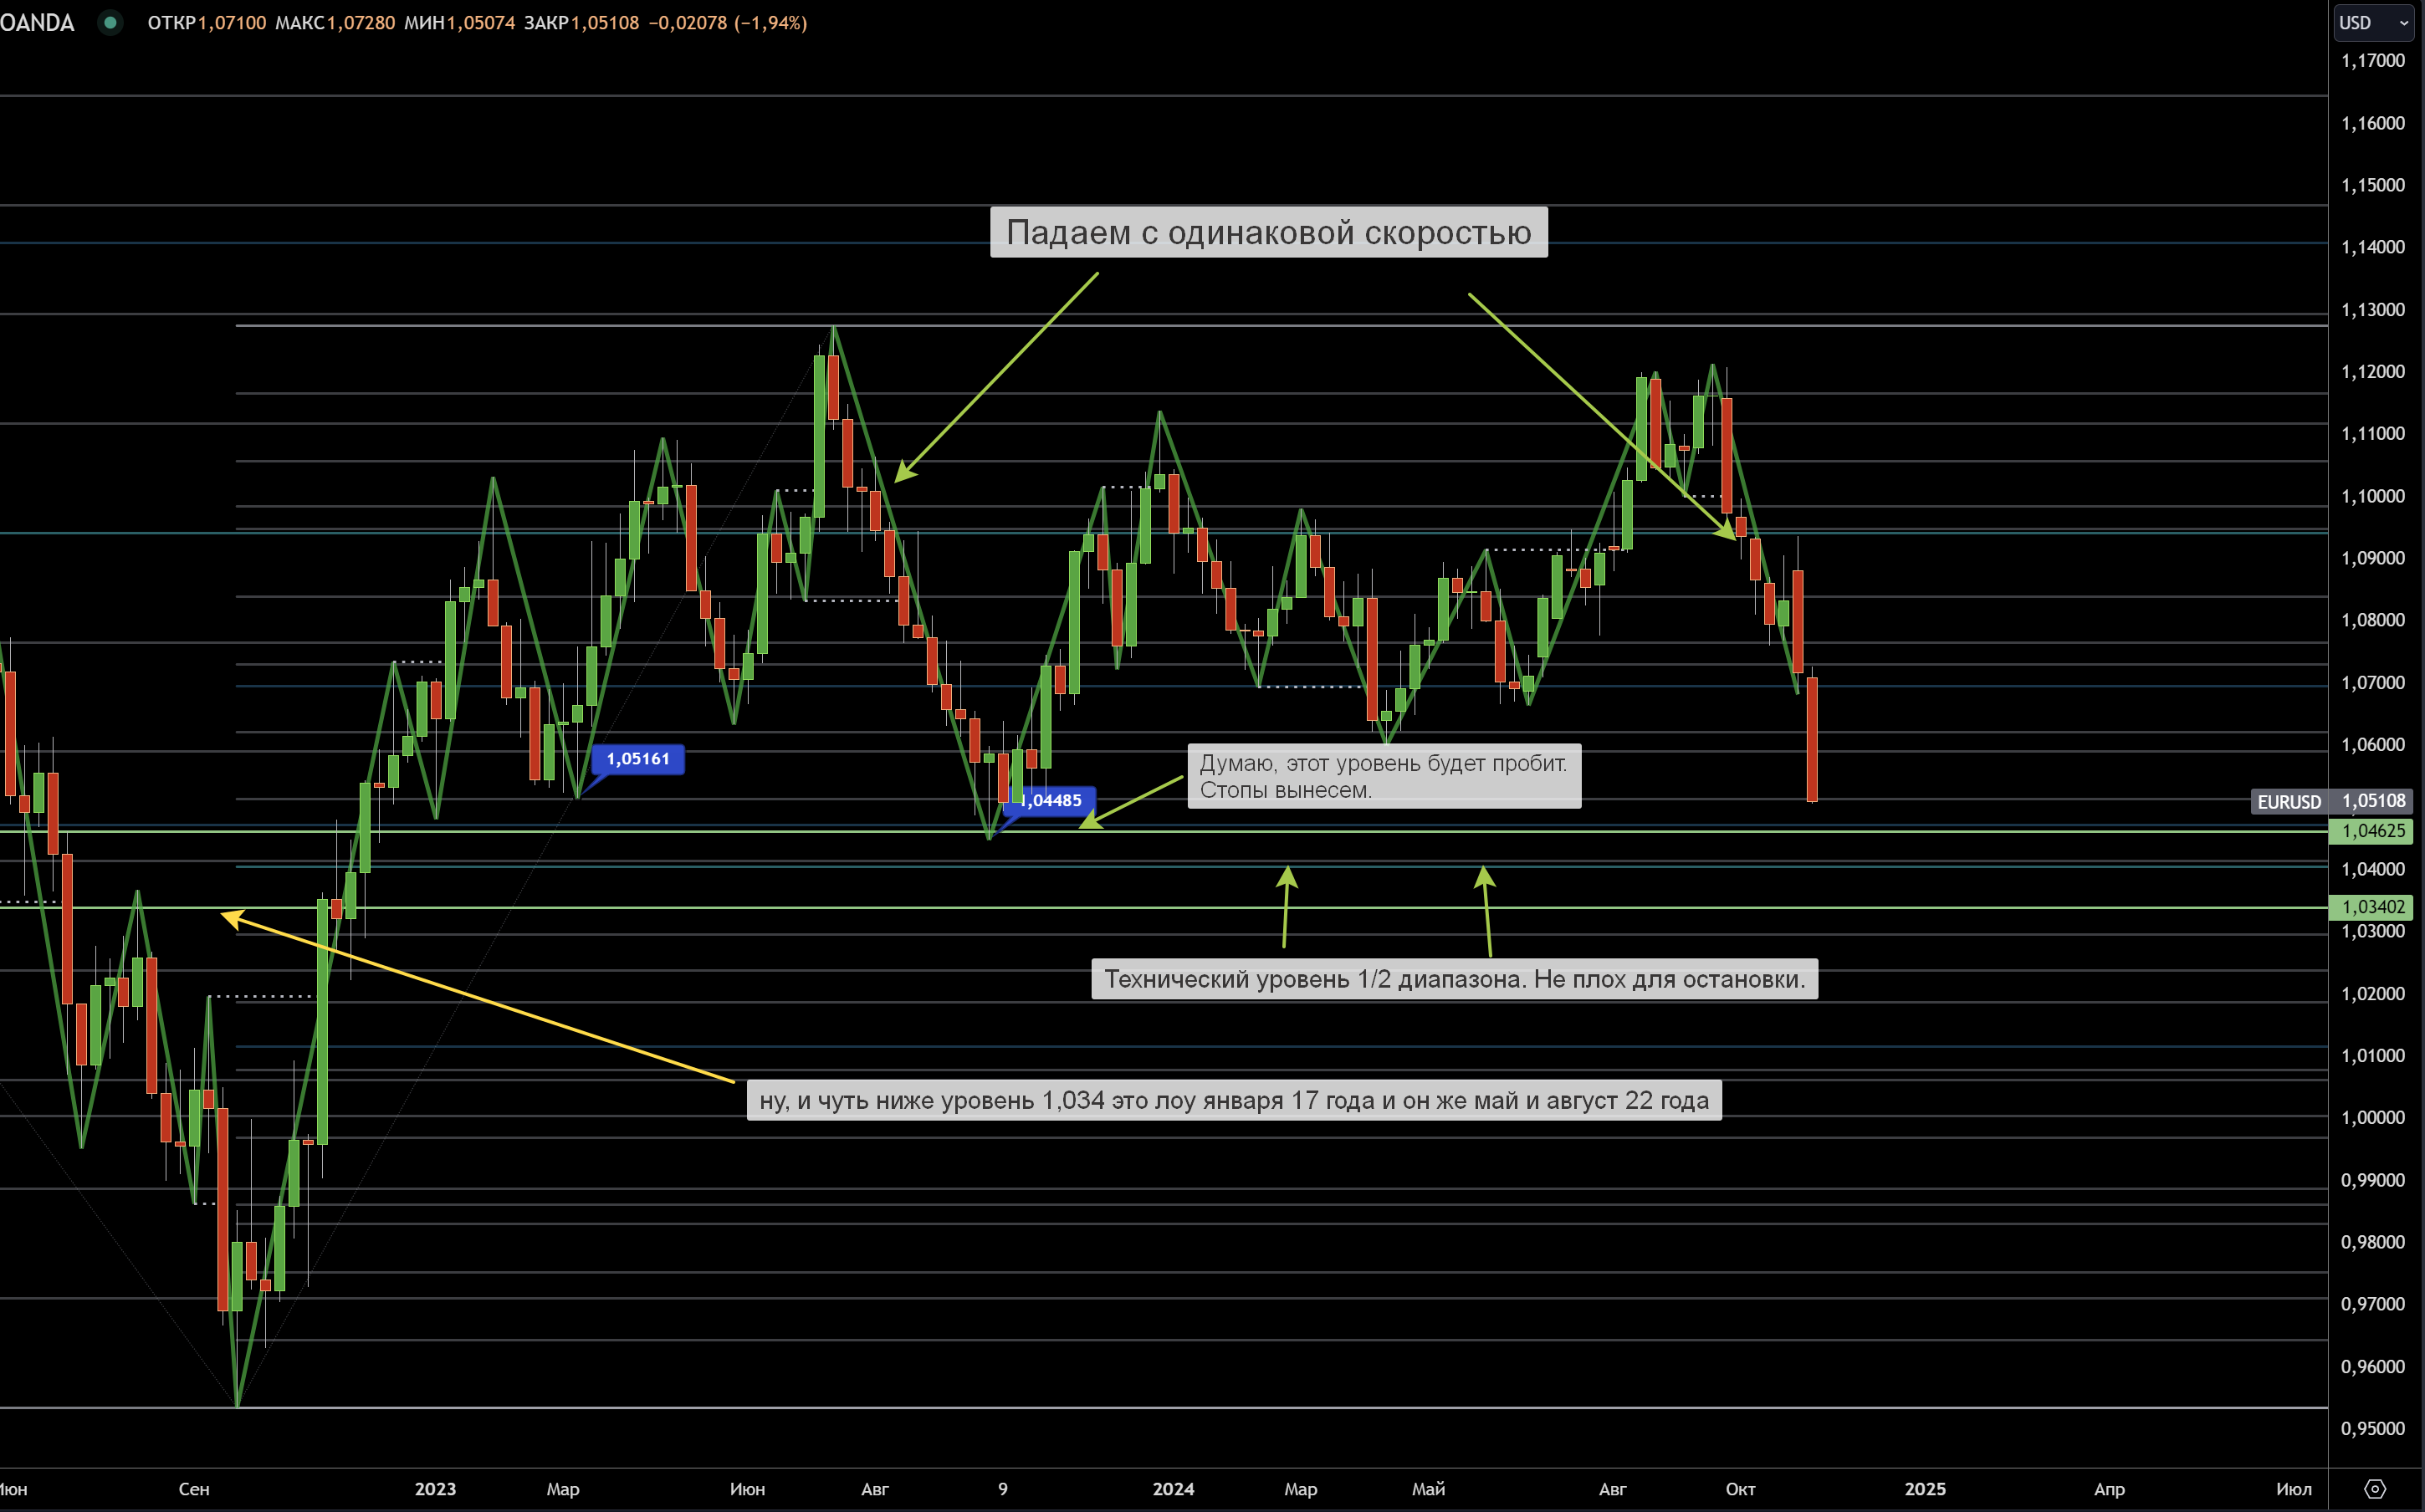Click the 1,00000 price scale value
This screenshot has height=1512, width=2425.
click(x=2373, y=1118)
